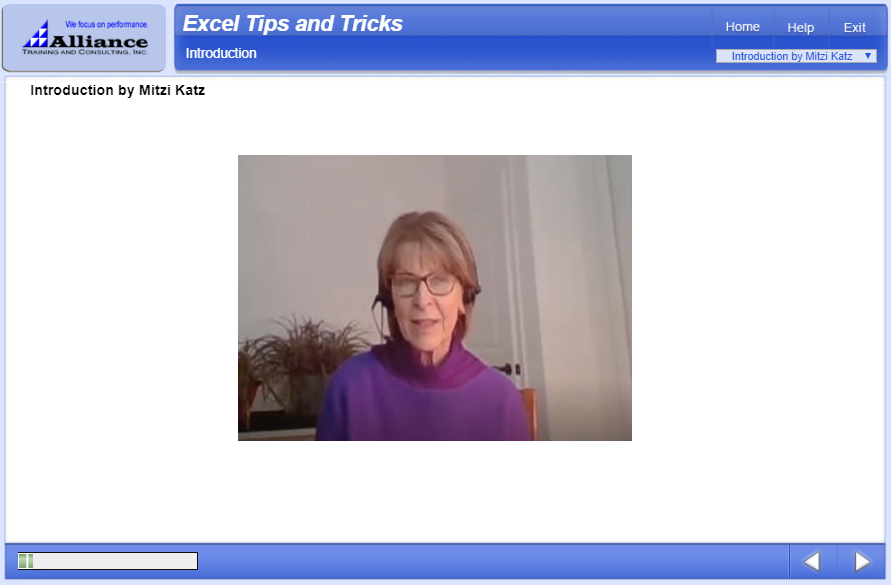This screenshot has width=891, height=585.
Task: Click the dropdown's down-arrow triangle
Action: click(x=868, y=56)
